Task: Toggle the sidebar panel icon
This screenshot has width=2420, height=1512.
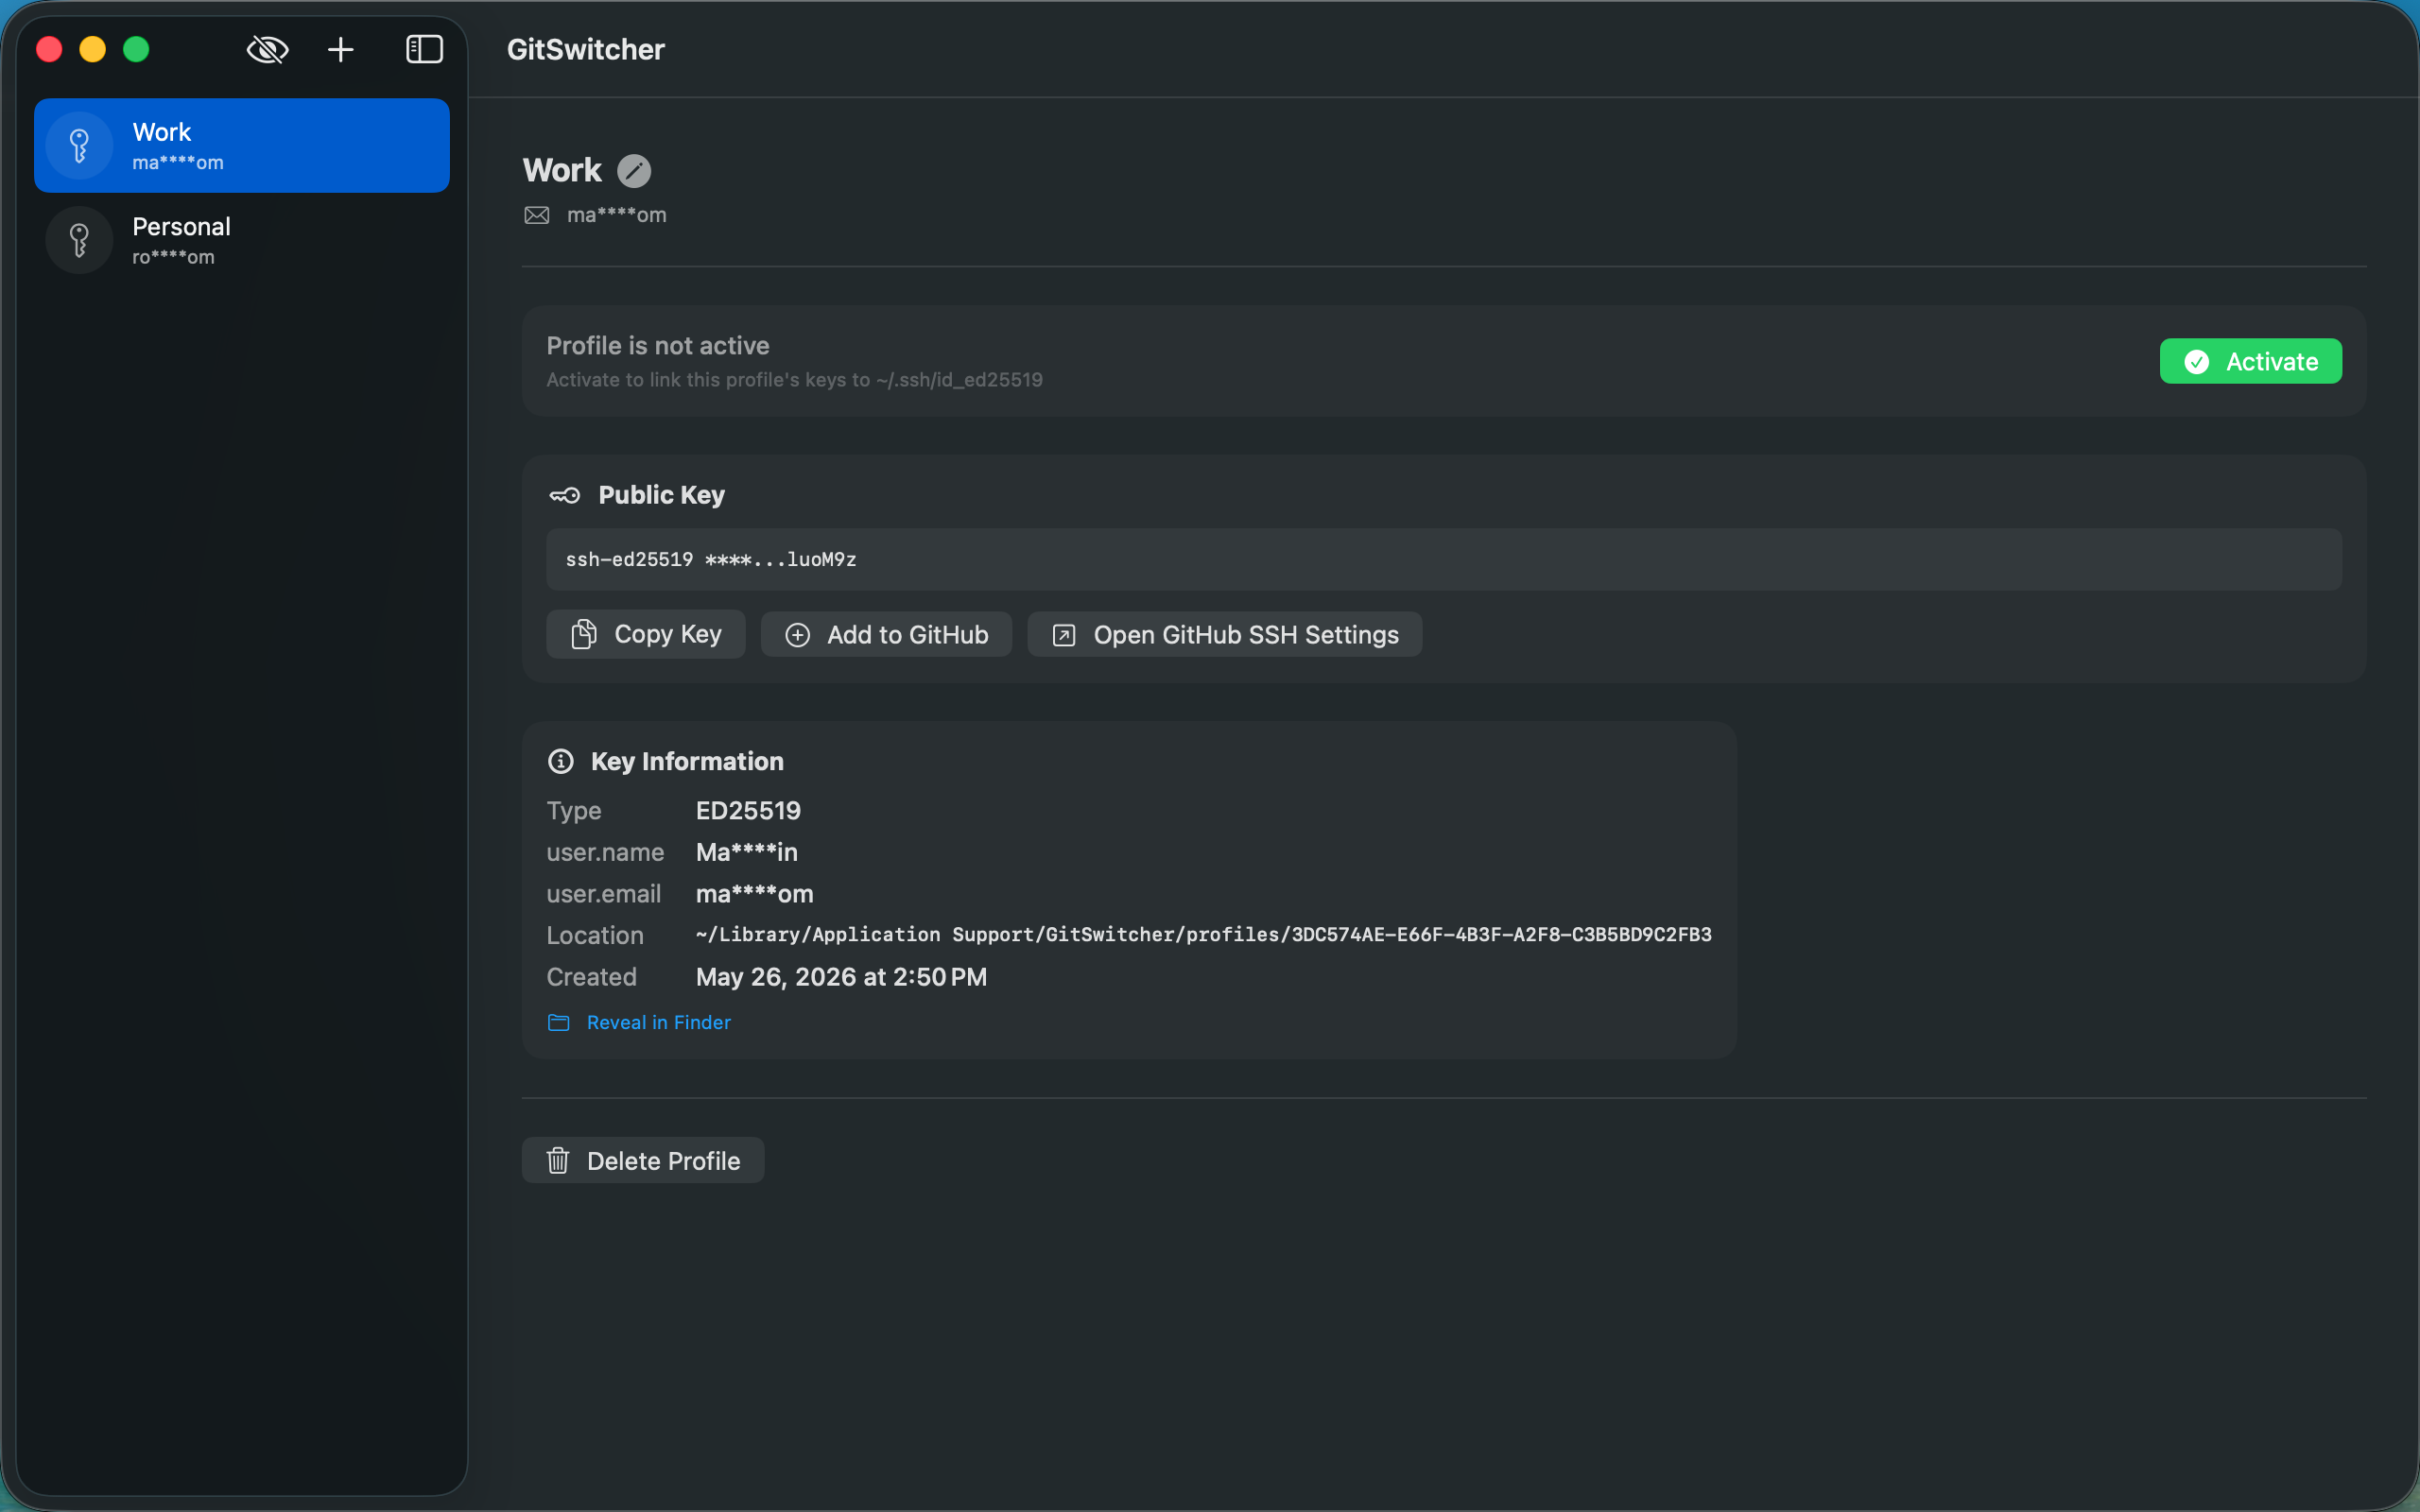Action: [x=424, y=49]
